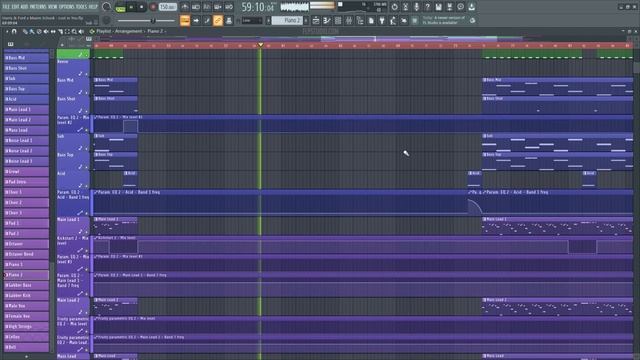Image resolution: width=640 pixels, height=360 pixels.
Task: Toggle the orange multilink to controllers icon
Action: [218, 20]
